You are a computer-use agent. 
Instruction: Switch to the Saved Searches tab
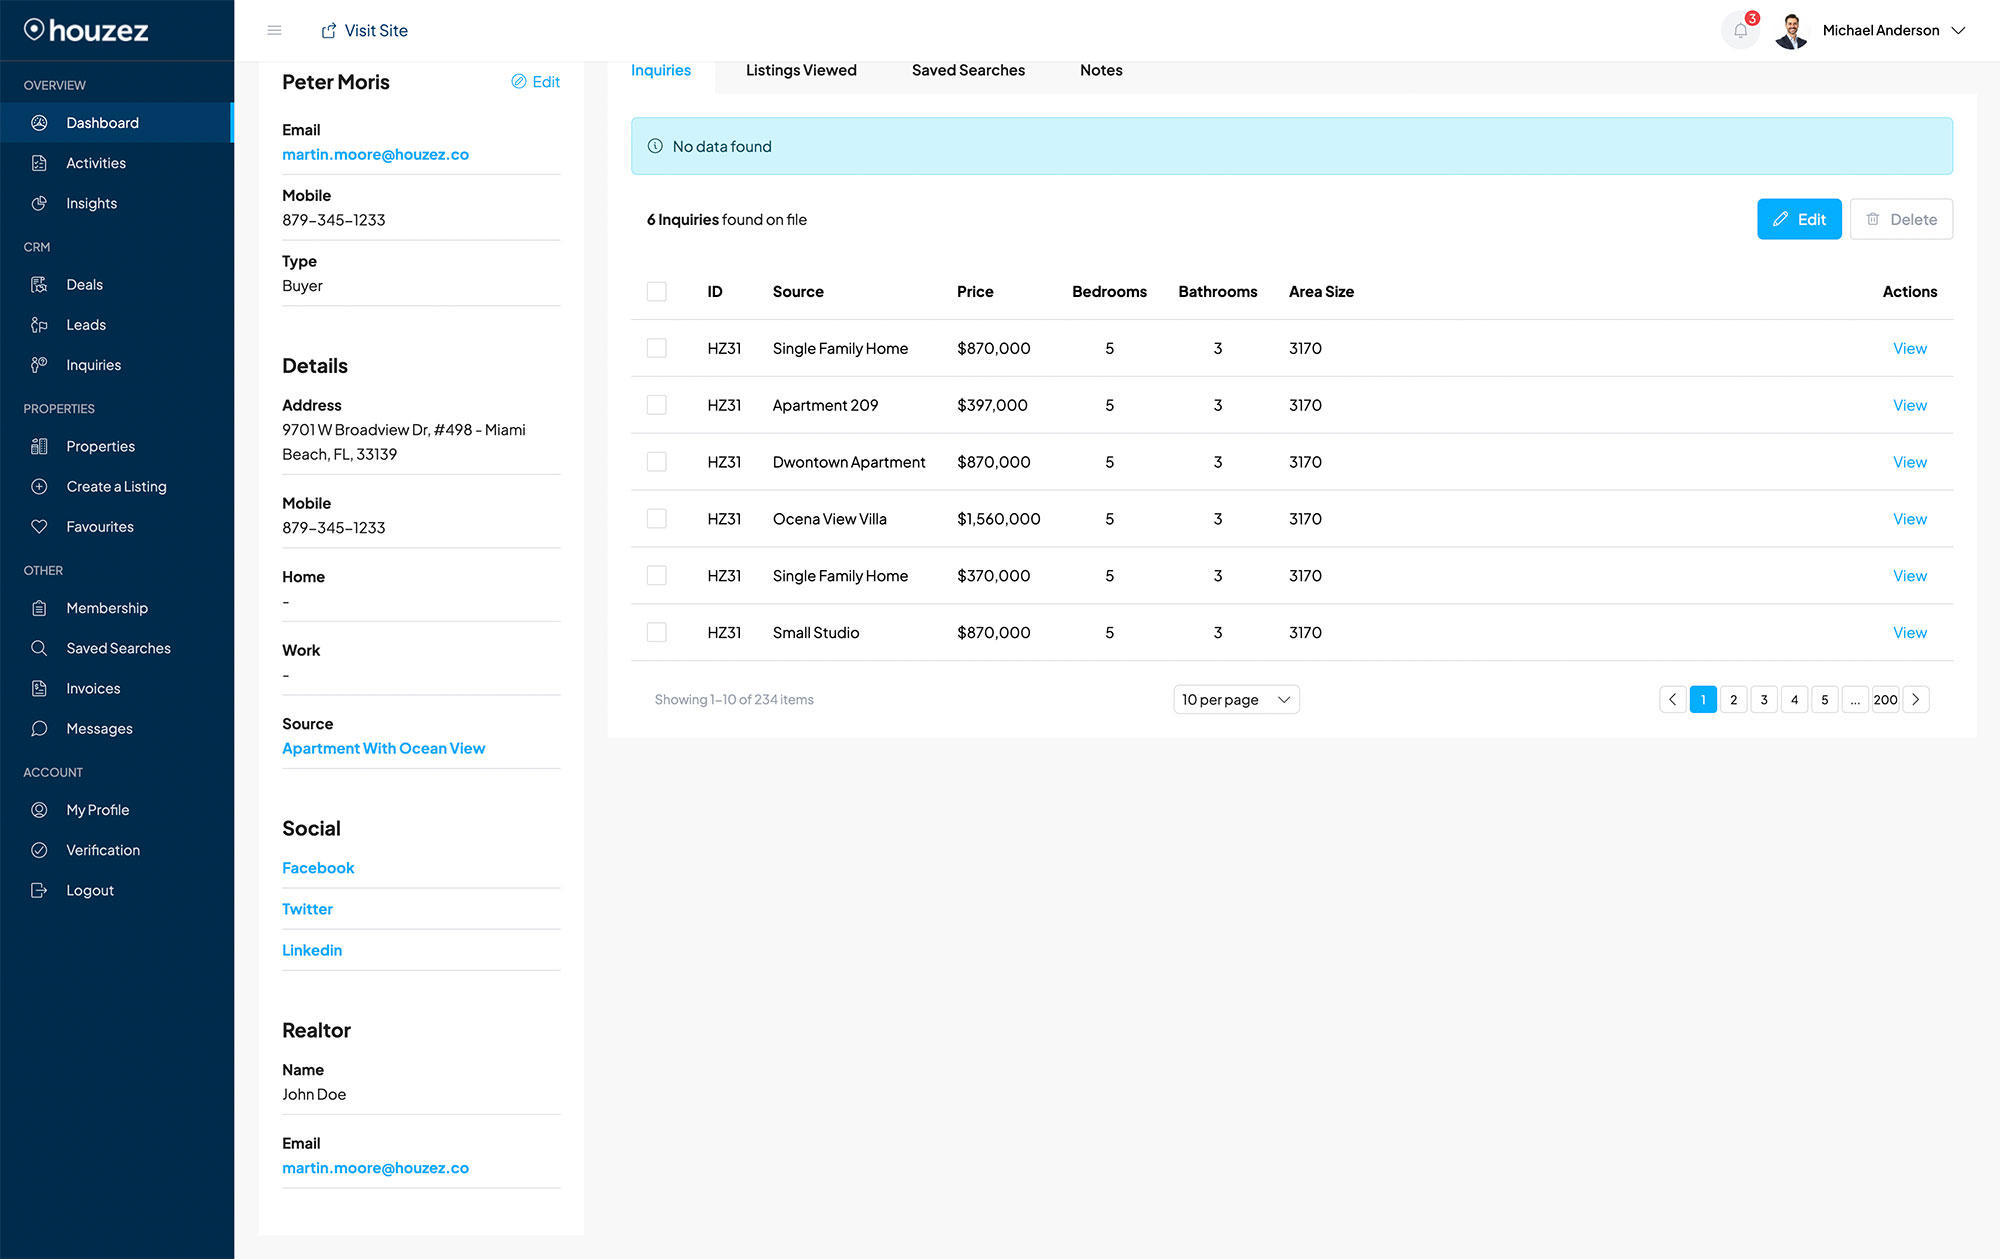pos(968,70)
